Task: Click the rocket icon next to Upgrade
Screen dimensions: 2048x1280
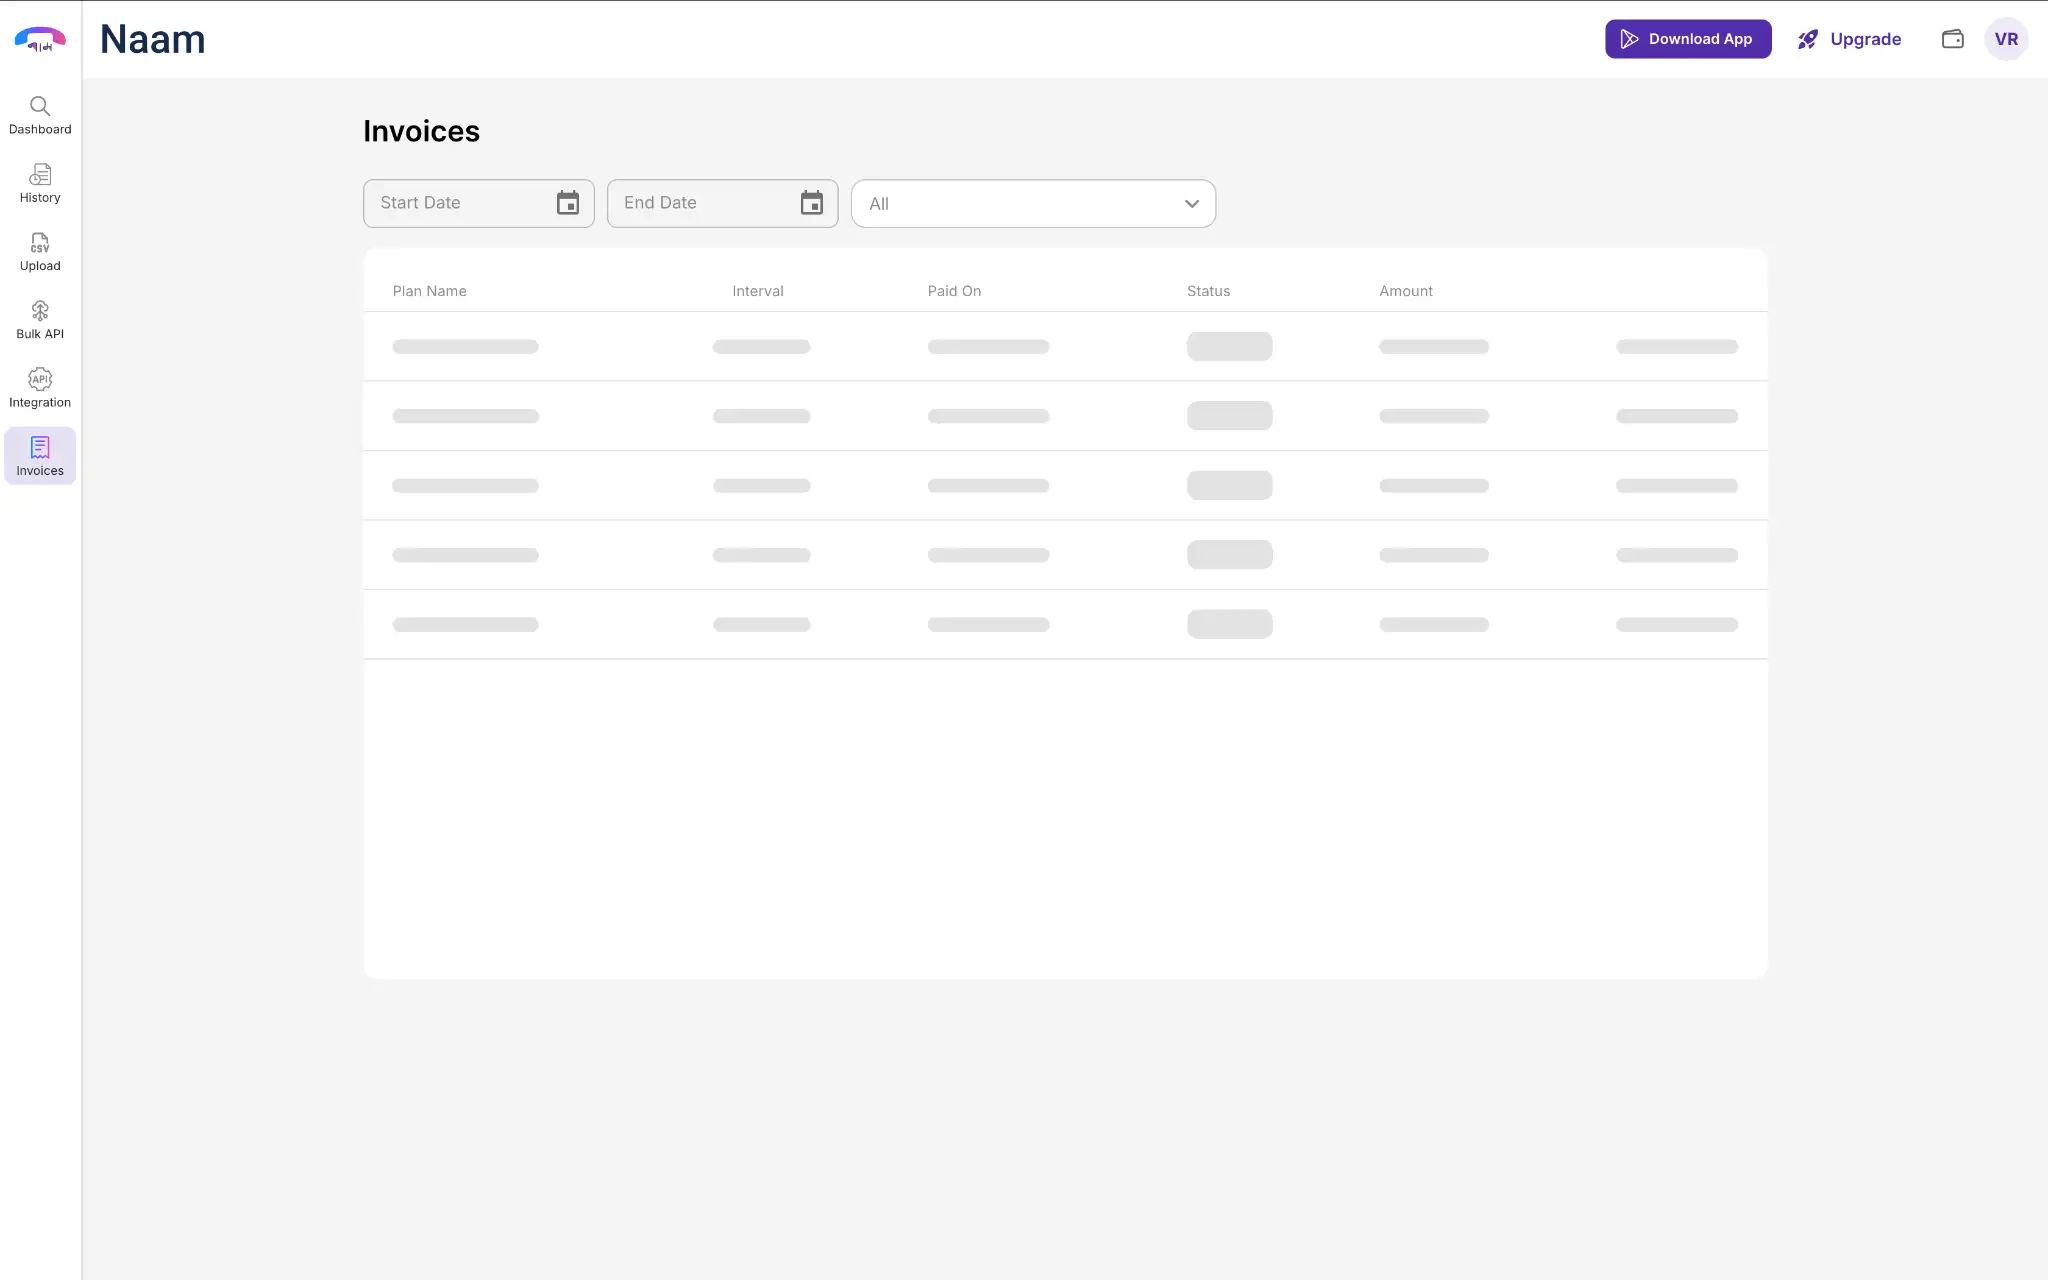Action: click(x=1808, y=39)
